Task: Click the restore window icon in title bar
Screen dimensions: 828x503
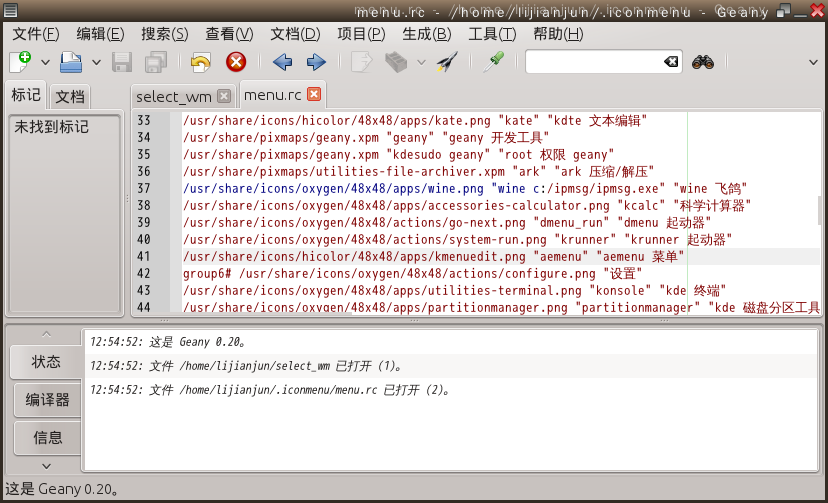Action: click(784, 10)
